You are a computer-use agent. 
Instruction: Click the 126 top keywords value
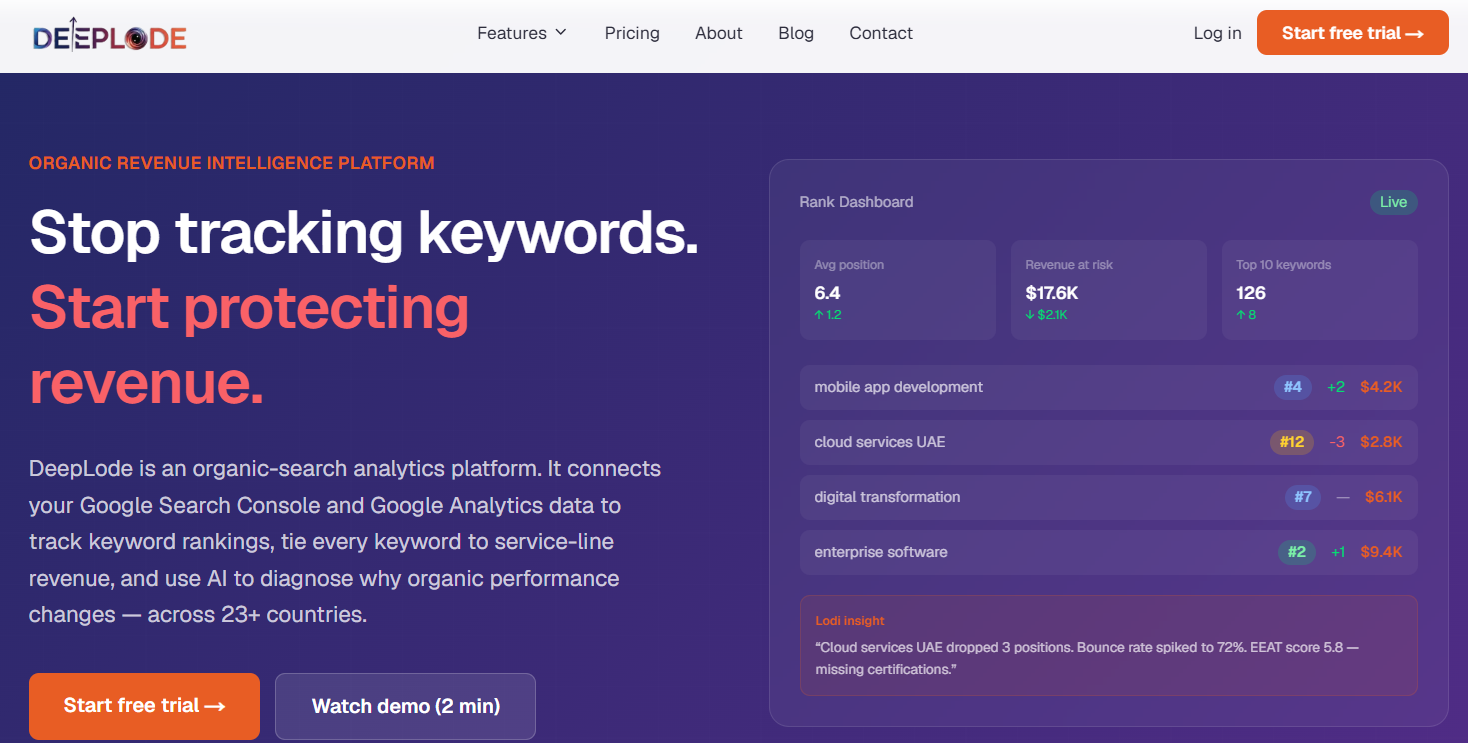1251,293
